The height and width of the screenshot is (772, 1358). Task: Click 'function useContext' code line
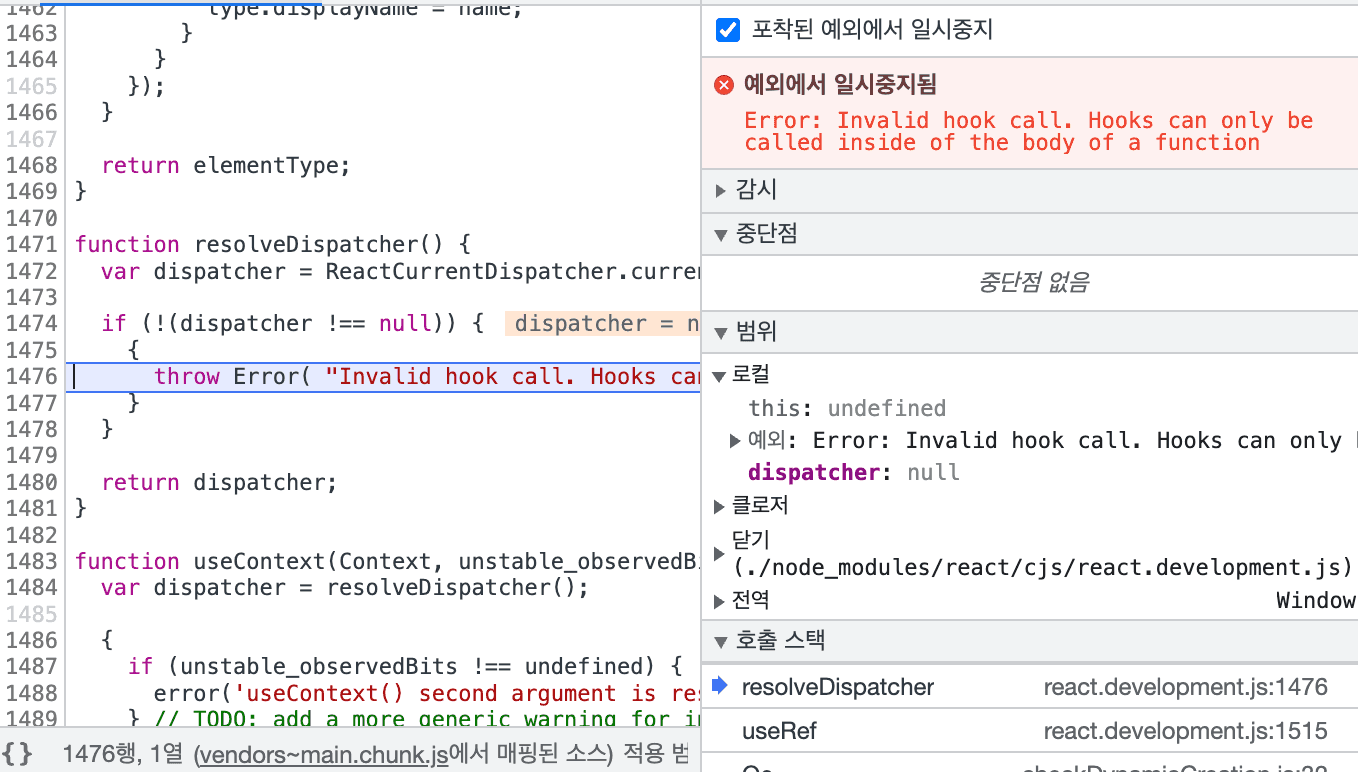(387, 561)
